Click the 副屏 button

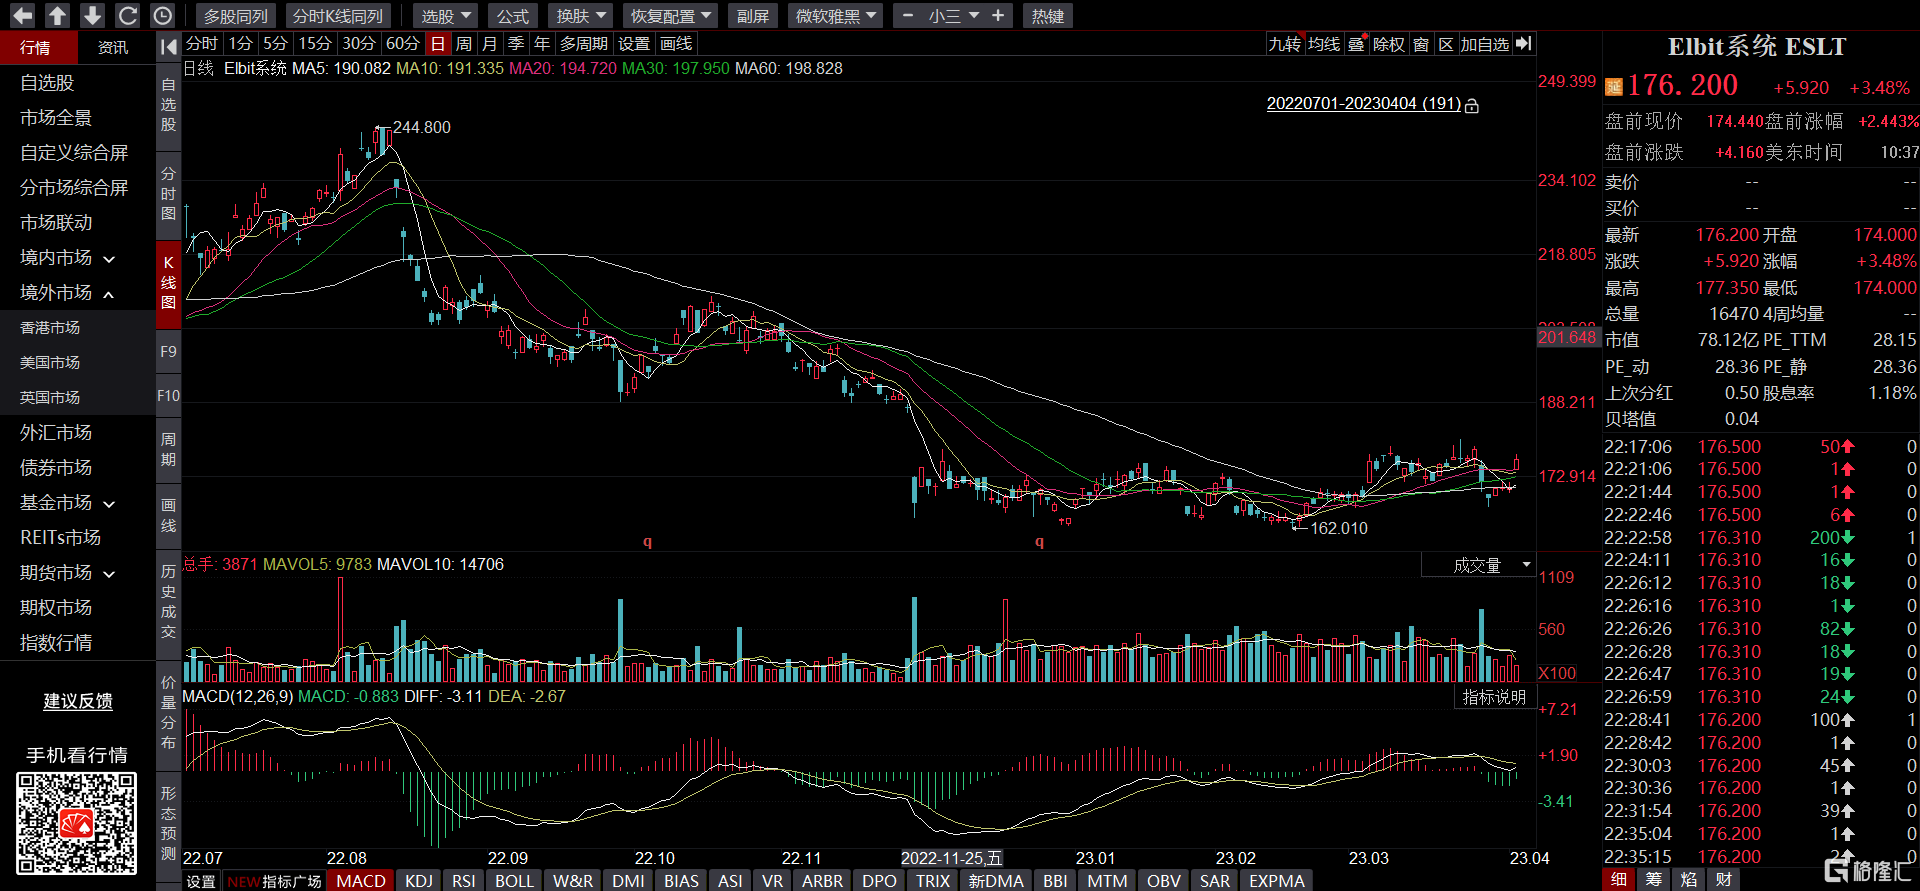pos(753,16)
